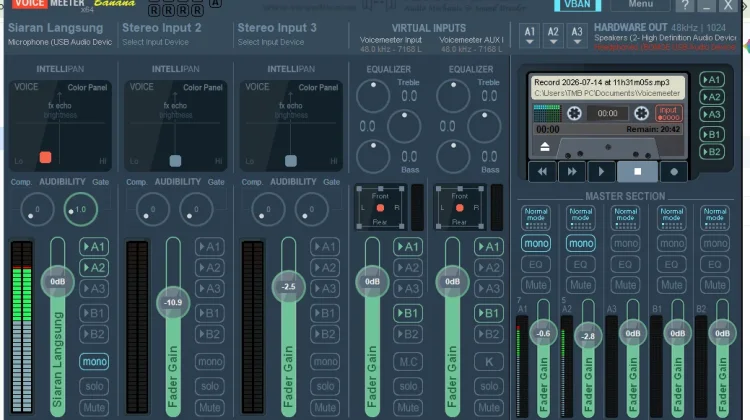This screenshot has height=420, width=750.
Task: Rewind the cassette recorder
Action: (542, 172)
